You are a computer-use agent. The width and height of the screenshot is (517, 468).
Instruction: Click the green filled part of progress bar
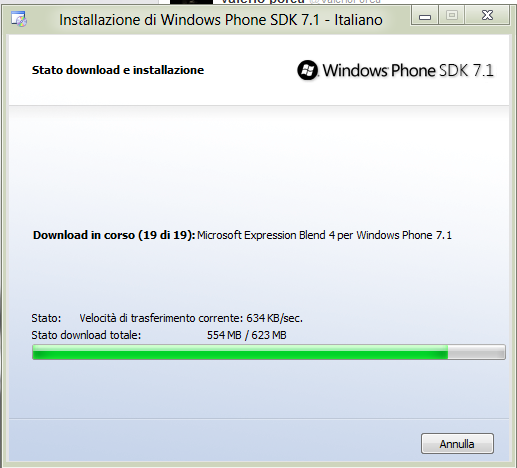[240, 352]
